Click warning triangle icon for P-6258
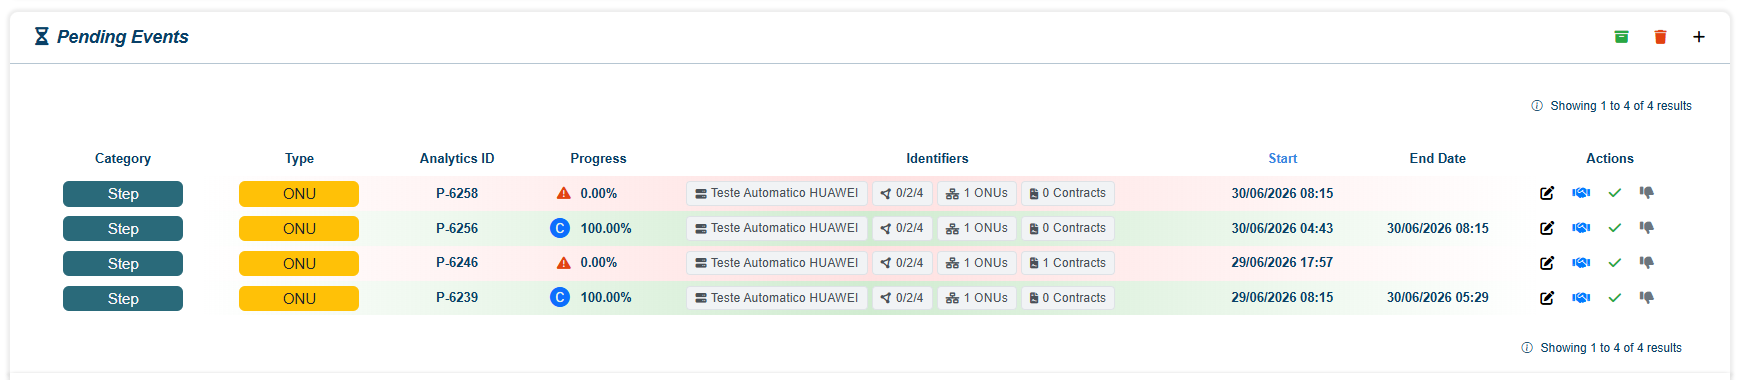The height and width of the screenshot is (380, 1741). tap(564, 193)
